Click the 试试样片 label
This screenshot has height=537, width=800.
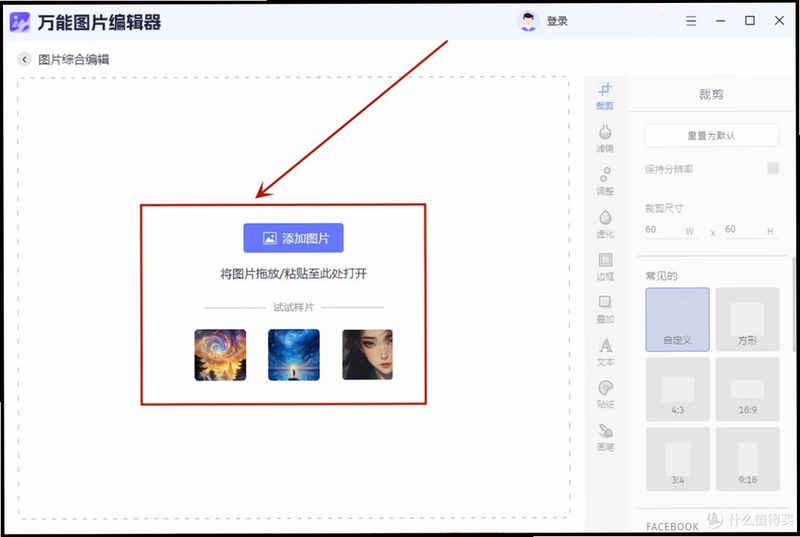click(293, 307)
